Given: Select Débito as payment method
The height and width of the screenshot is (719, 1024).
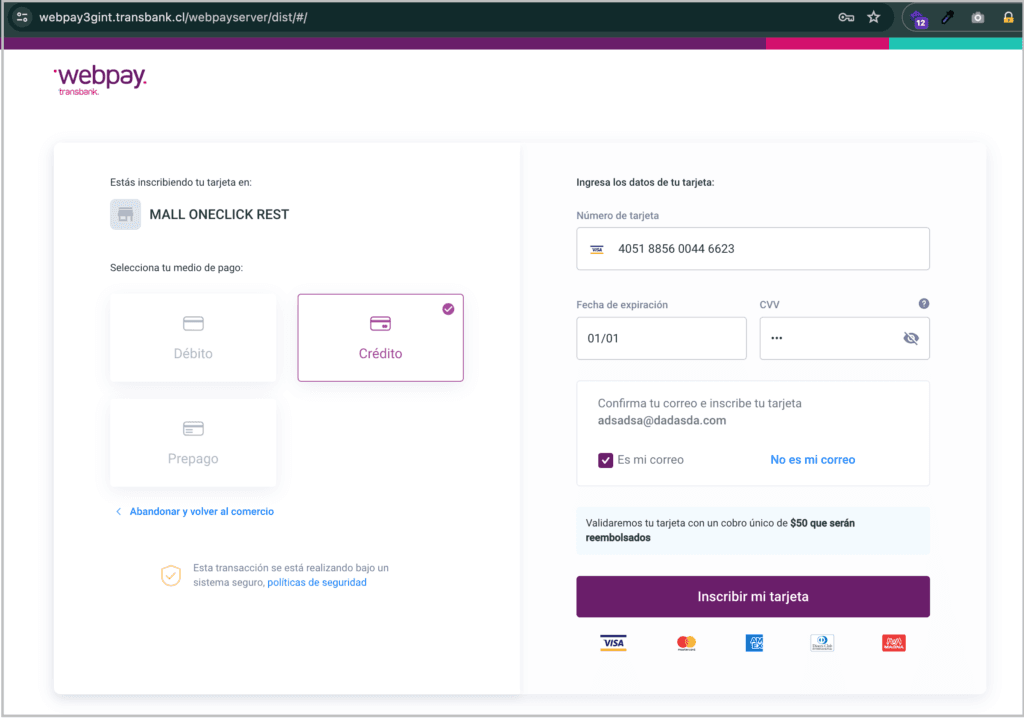Looking at the screenshot, I should pos(193,337).
